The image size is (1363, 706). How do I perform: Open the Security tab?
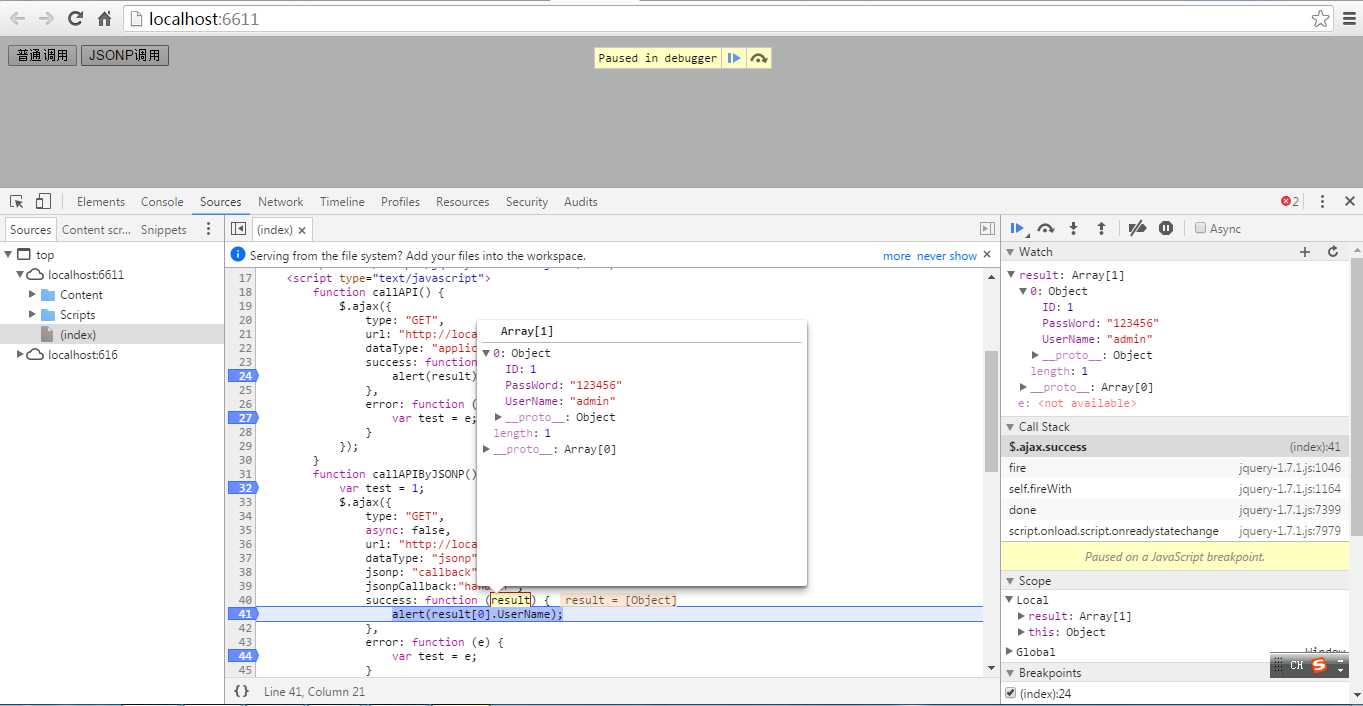click(x=527, y=201)
